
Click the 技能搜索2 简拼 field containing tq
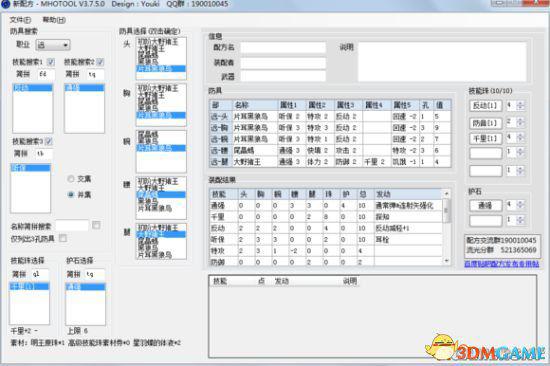click(x=95, y=74)
